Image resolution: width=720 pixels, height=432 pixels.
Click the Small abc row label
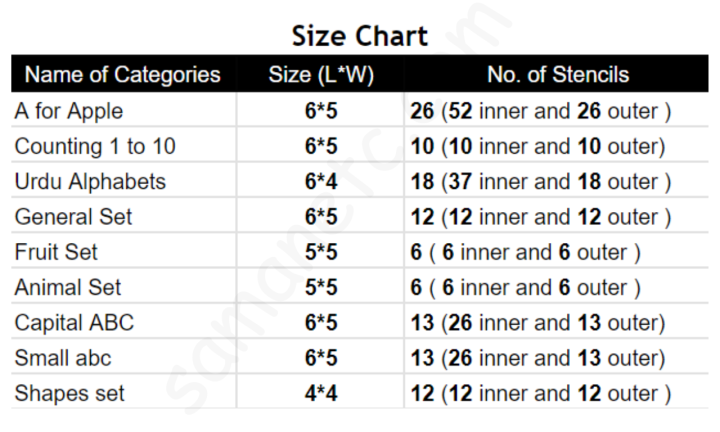point(63,358)
